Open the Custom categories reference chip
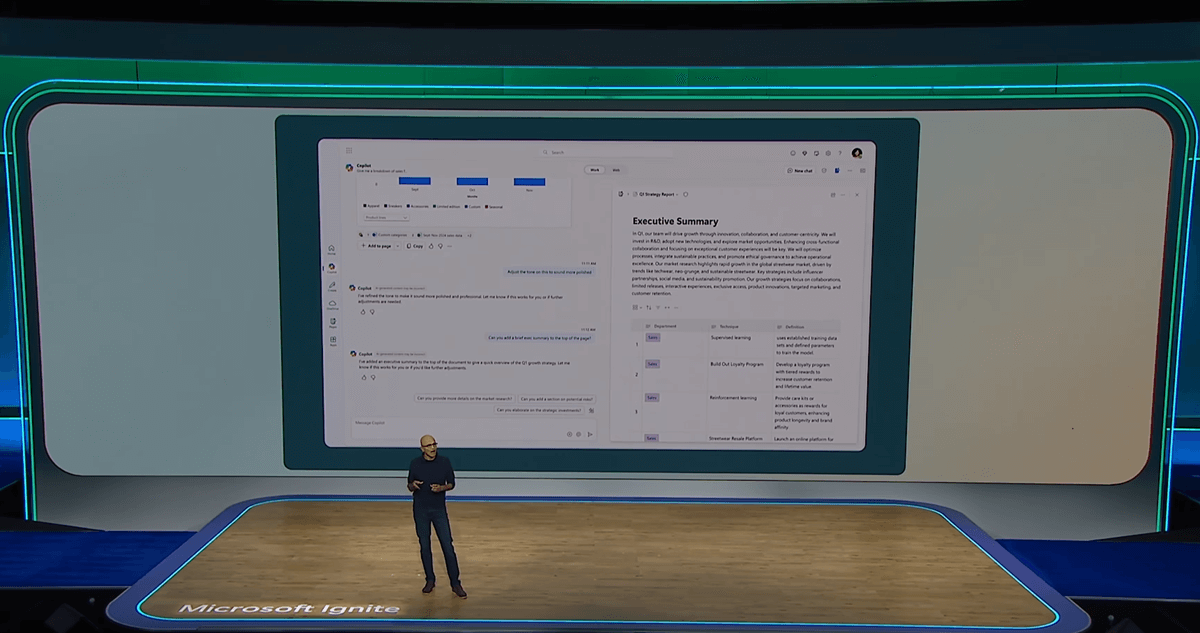 pos(389,235)
